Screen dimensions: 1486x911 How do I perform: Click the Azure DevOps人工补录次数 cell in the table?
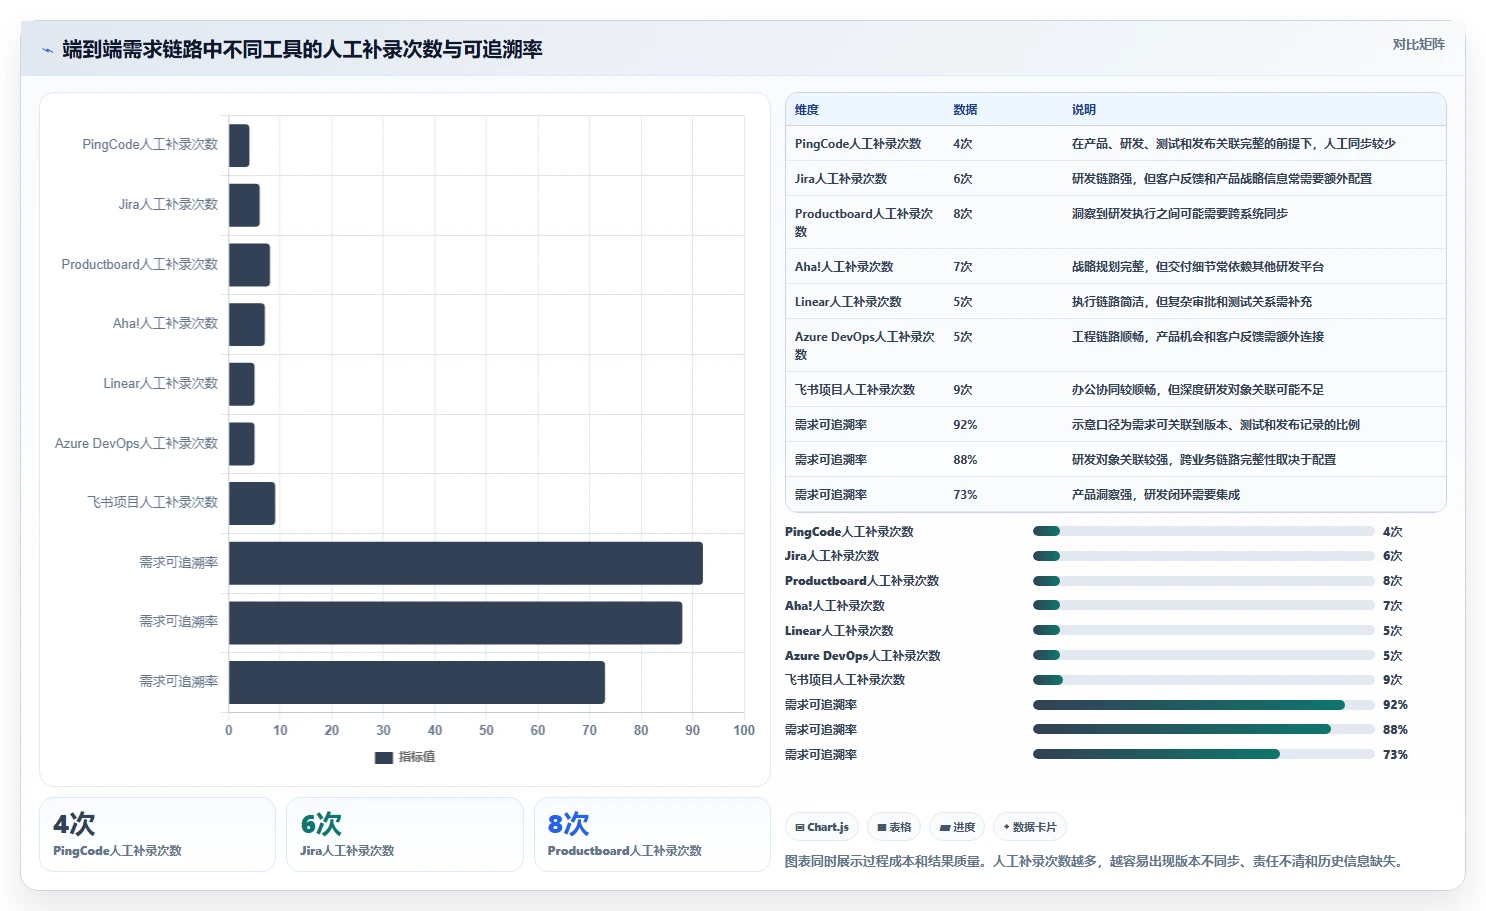click(864, 345)
